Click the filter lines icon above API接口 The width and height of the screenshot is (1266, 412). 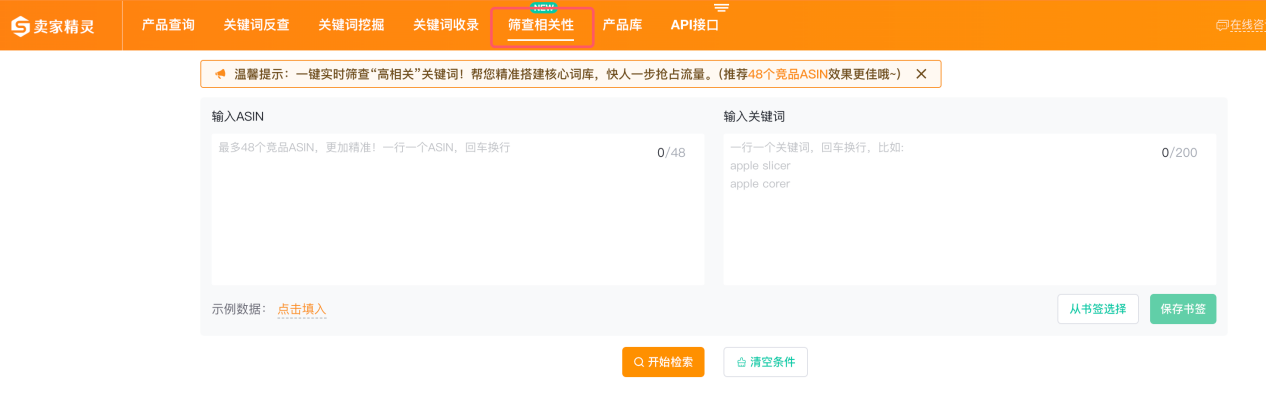[721, 8]
